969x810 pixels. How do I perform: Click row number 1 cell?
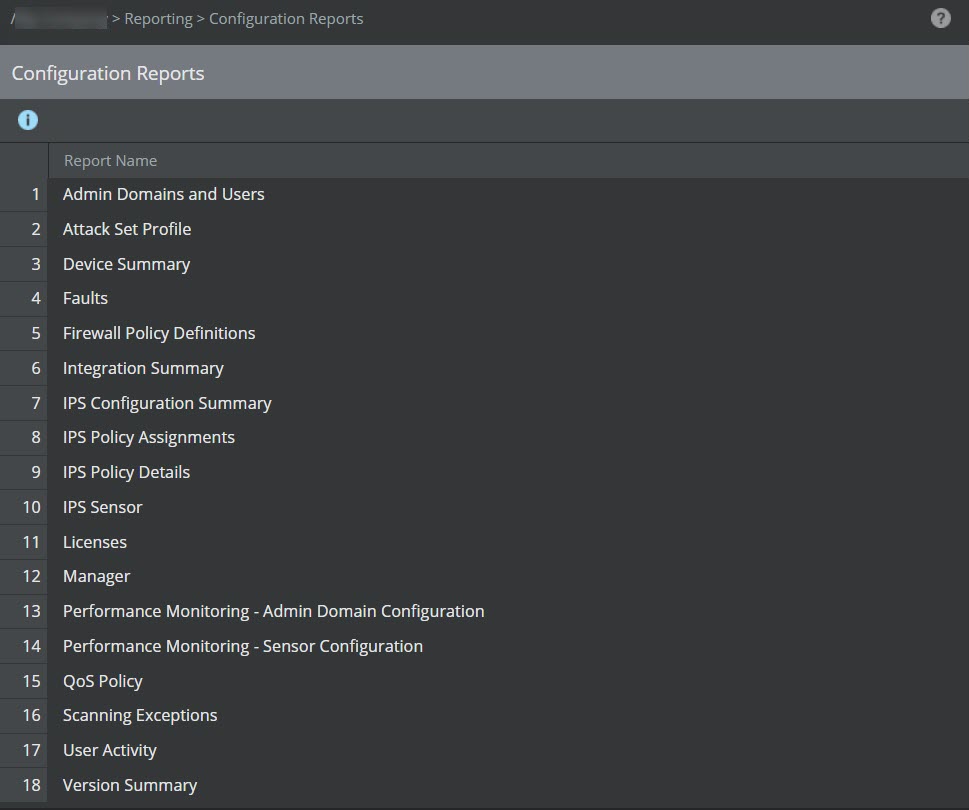(x=24, y=194)
